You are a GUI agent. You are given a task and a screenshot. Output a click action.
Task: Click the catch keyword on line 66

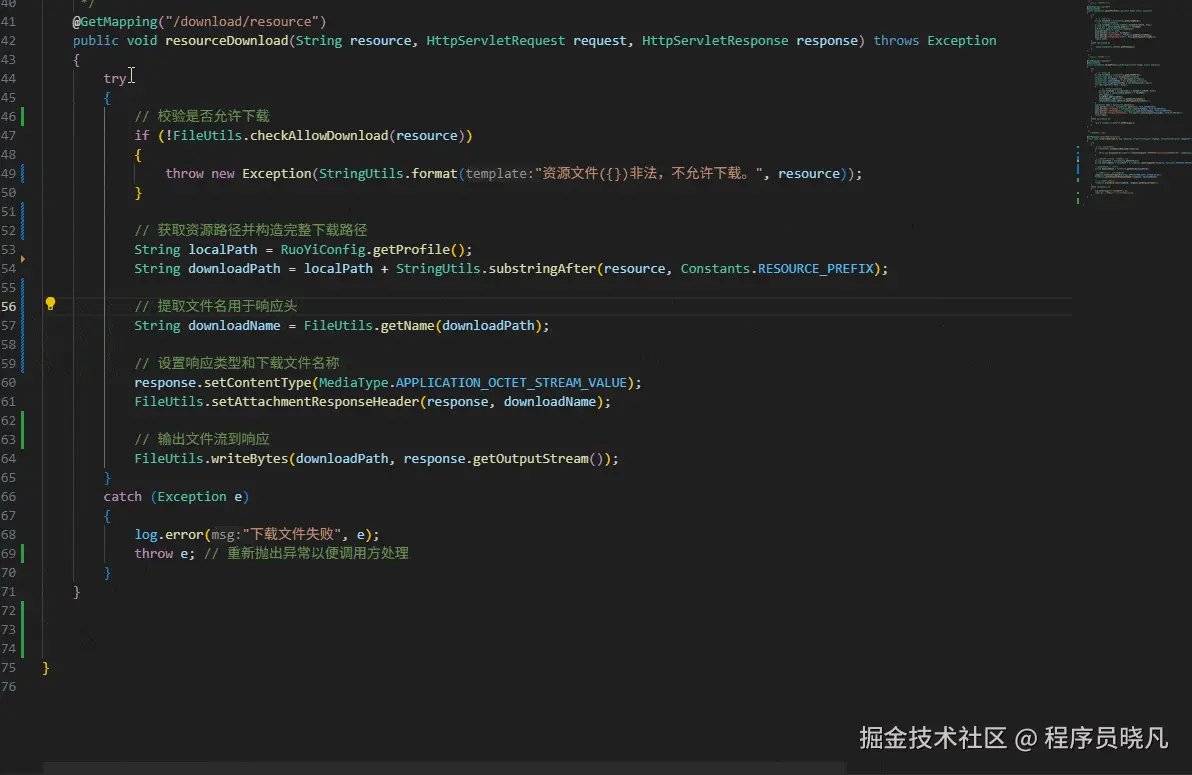point(122,497)
